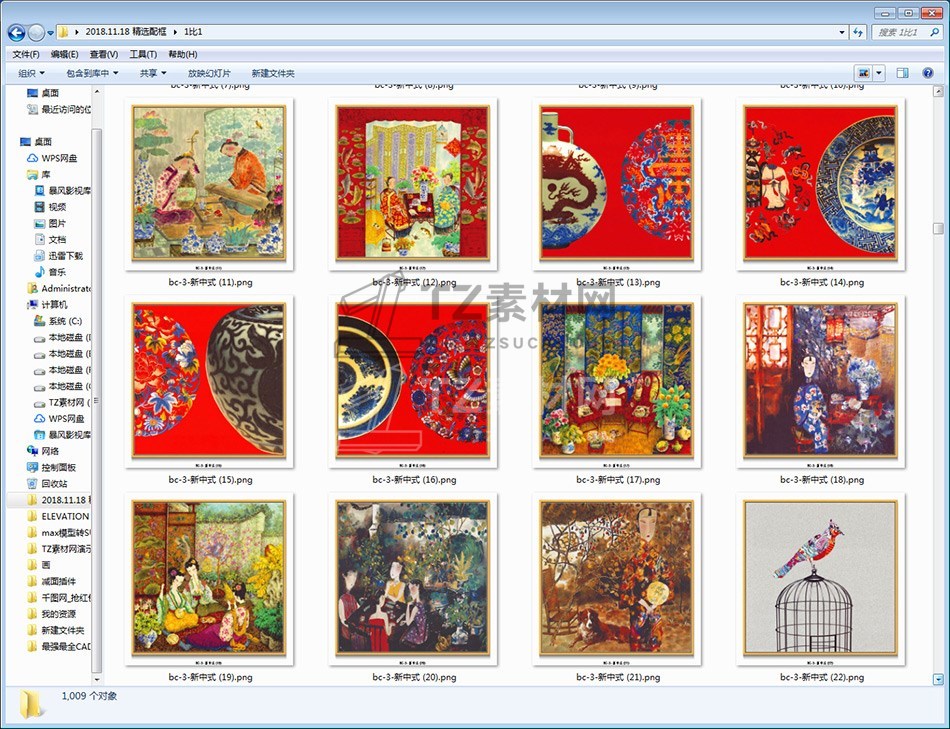Image resolution: width=950 pixels, height=729 pixels.
Task: Select Administrator user folder
Action: (x=59, y=288)
